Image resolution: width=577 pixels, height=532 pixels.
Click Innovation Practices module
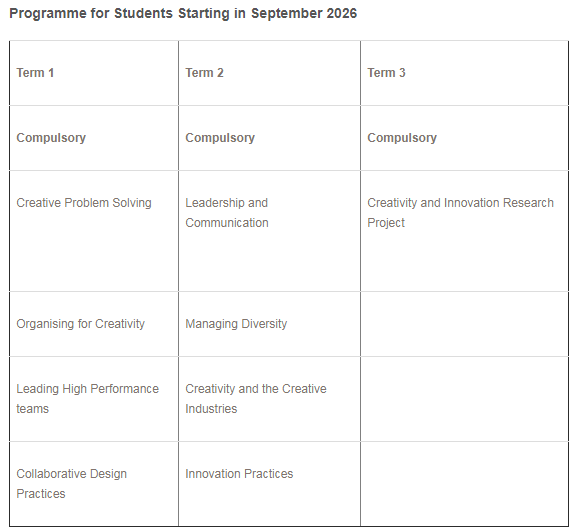(239, 474)
